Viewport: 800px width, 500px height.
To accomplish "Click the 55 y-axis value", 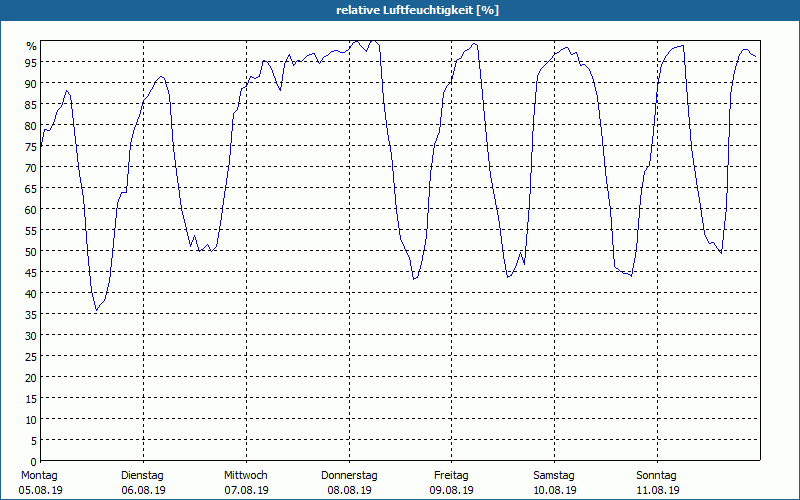I will pyautogui.click(x=31, y=231).
